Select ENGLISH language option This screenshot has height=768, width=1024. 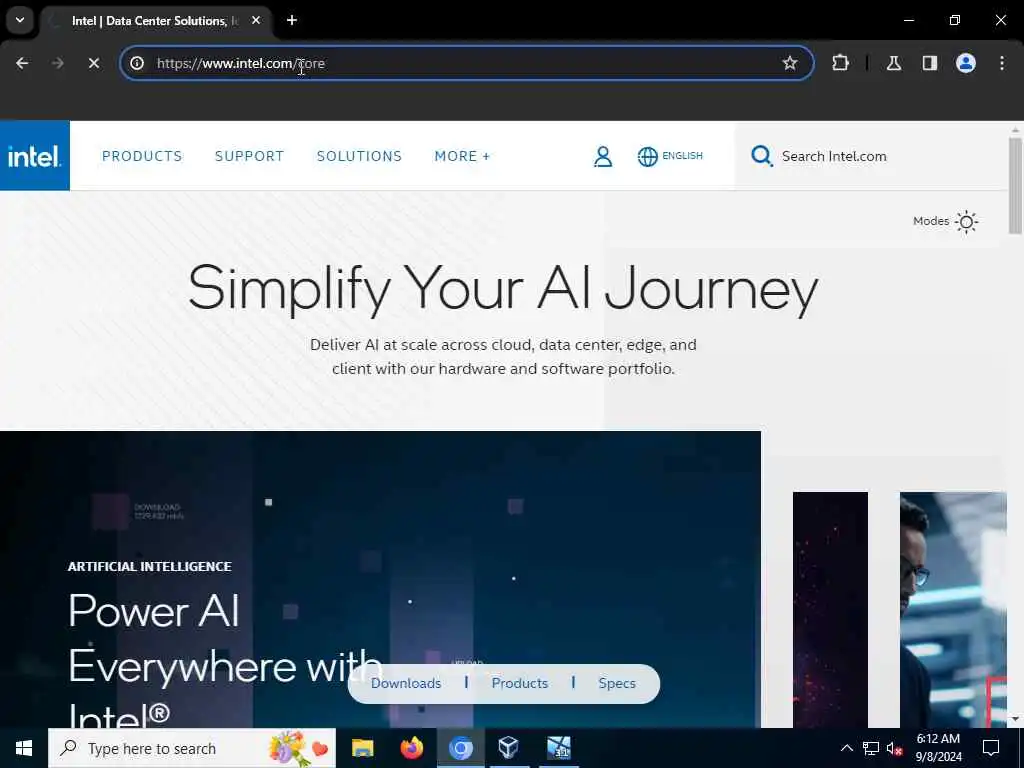pyautogui.click(x=682, y=155)
